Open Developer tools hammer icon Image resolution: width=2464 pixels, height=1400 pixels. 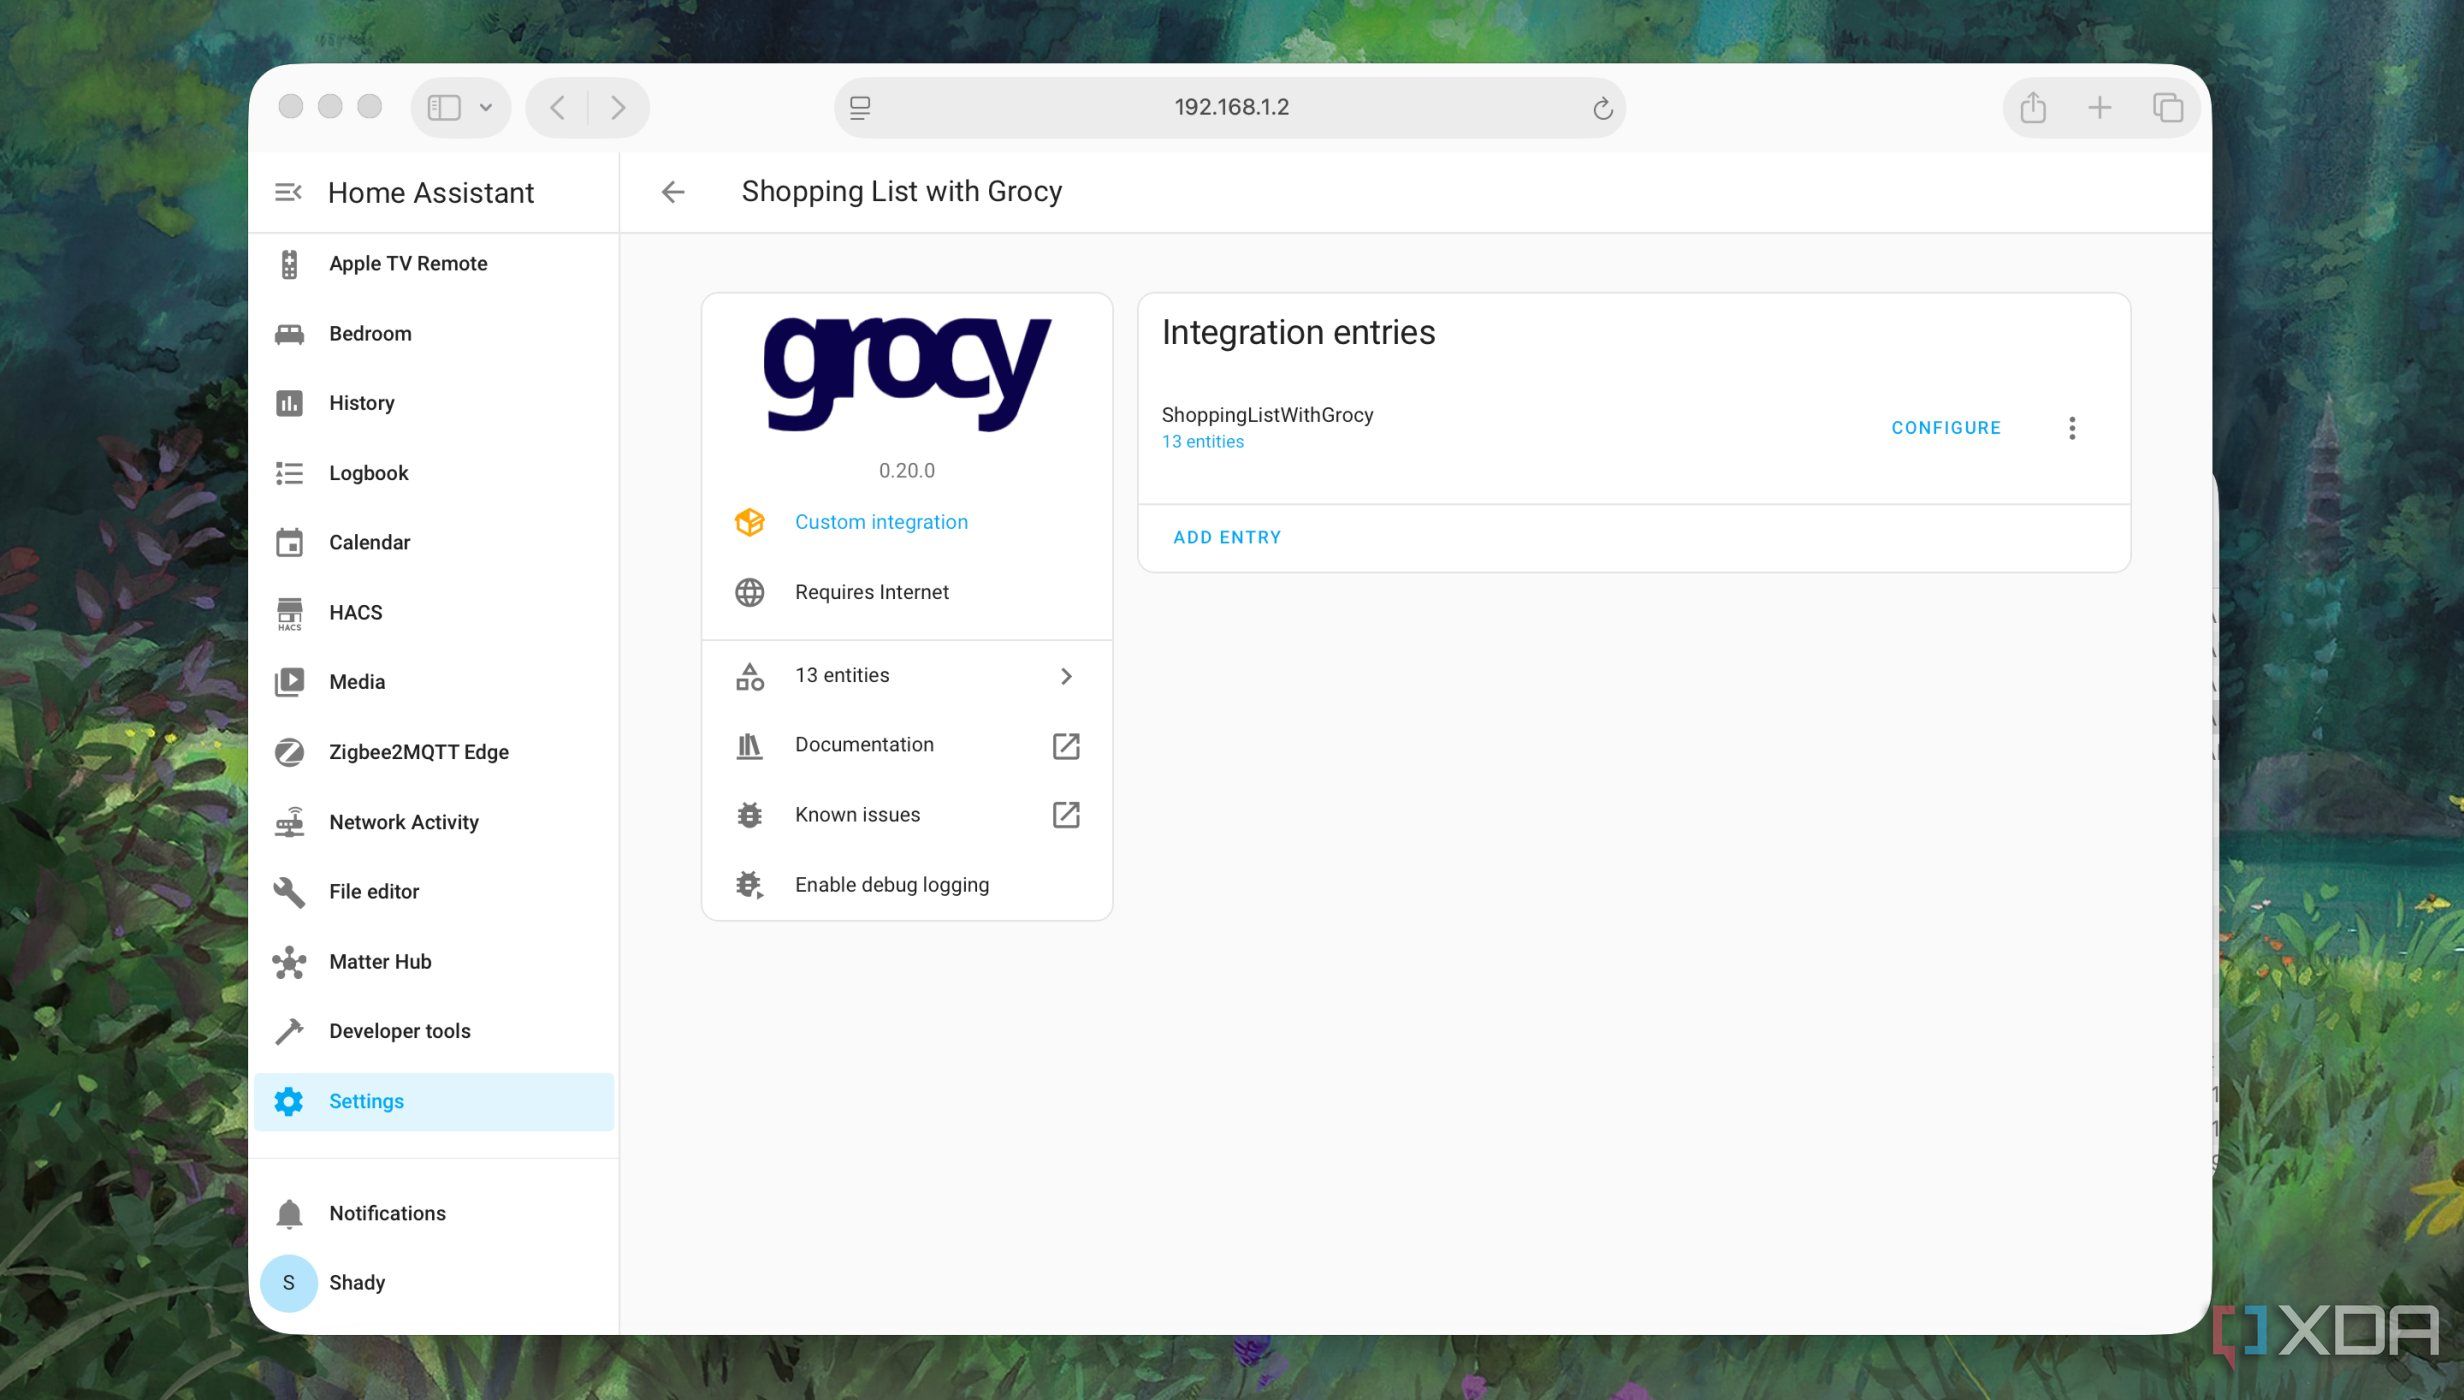pos(289,1031)
